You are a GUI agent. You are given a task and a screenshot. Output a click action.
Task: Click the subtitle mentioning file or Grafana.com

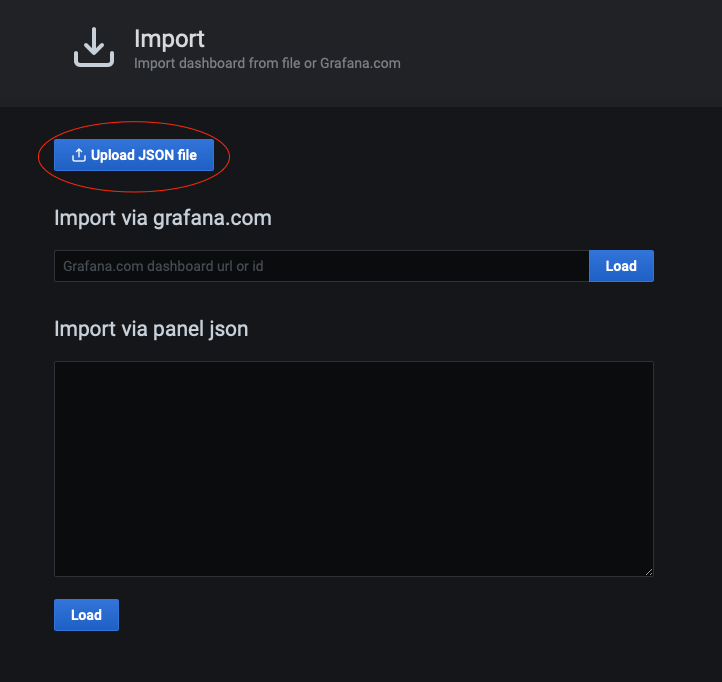(x=267, y=63)
